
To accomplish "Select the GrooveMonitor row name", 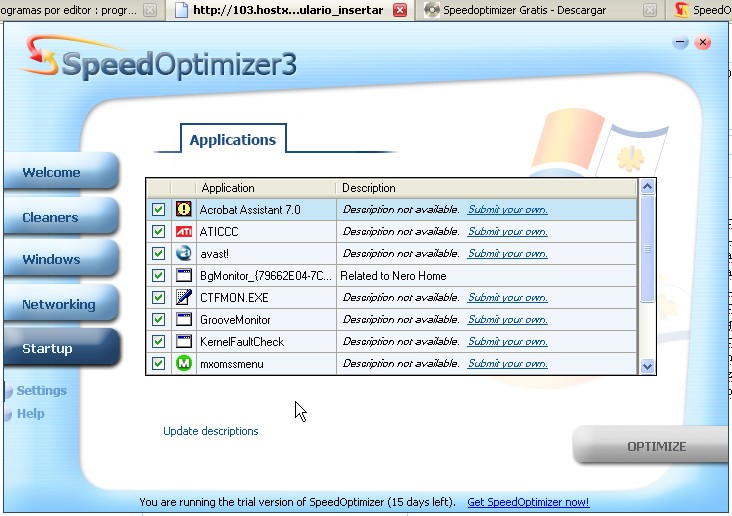I will point(235,320).
